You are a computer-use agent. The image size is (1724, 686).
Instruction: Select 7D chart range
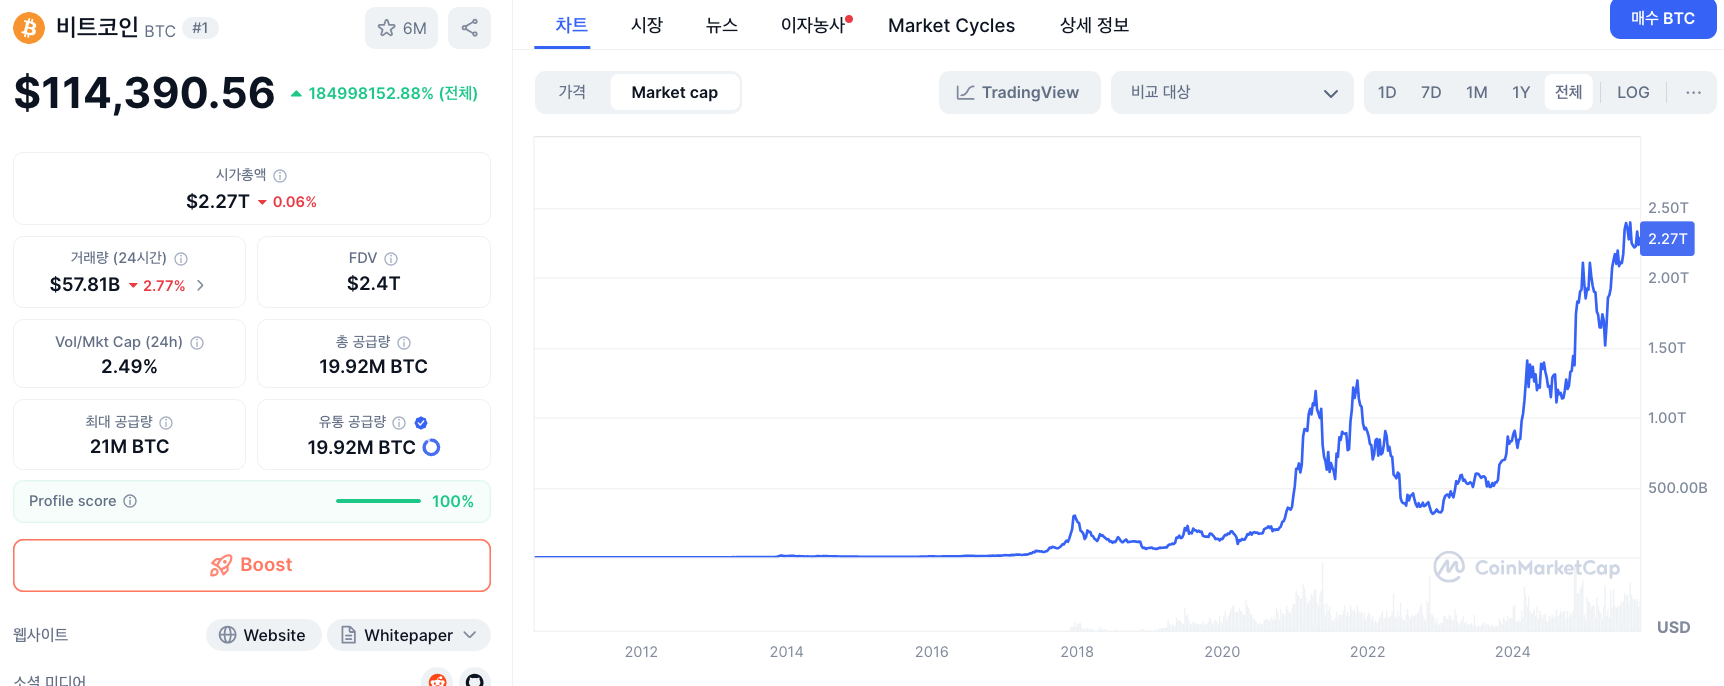point(1431,92)
